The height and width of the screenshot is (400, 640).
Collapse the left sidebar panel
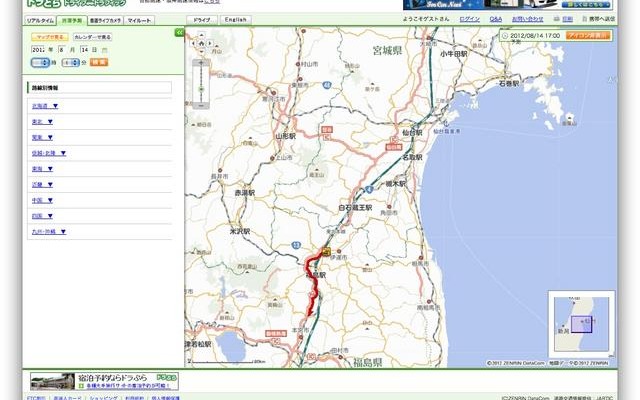179,33
